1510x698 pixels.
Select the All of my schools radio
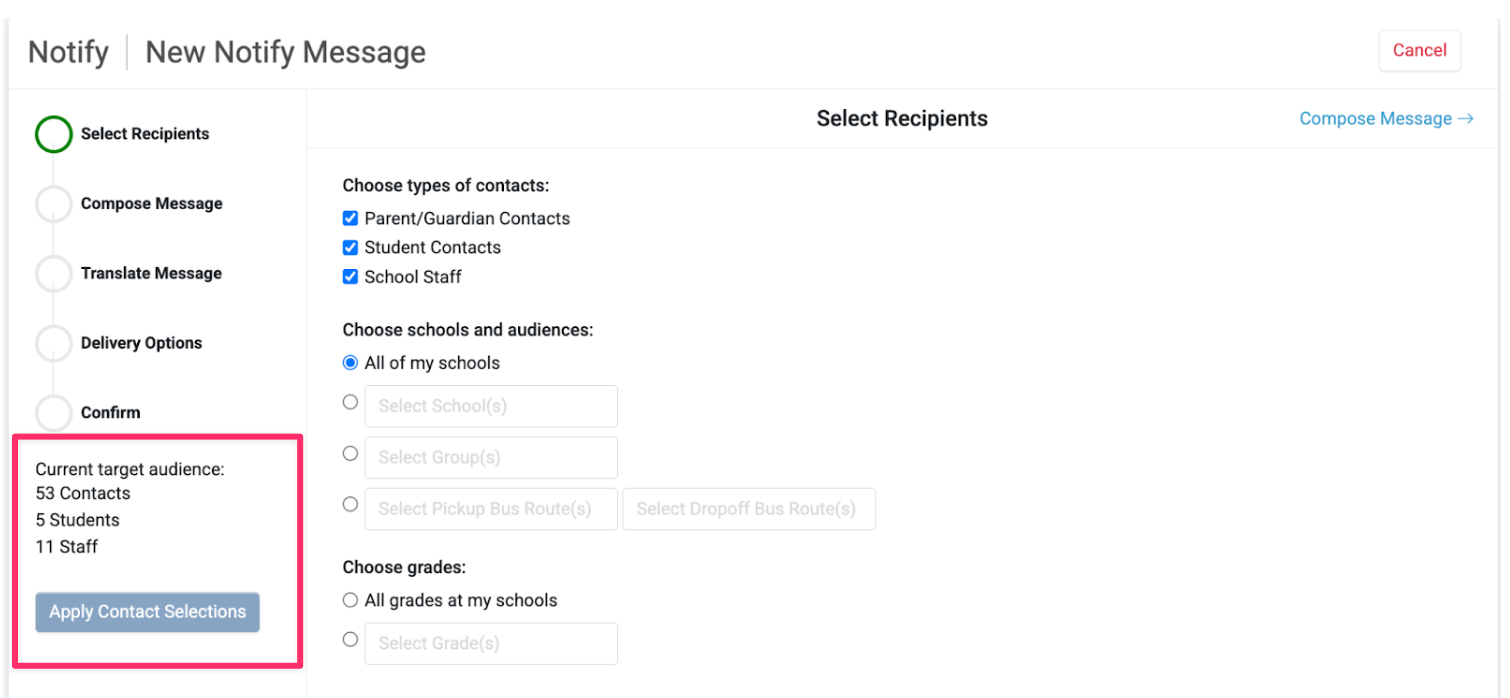(350, 363)
